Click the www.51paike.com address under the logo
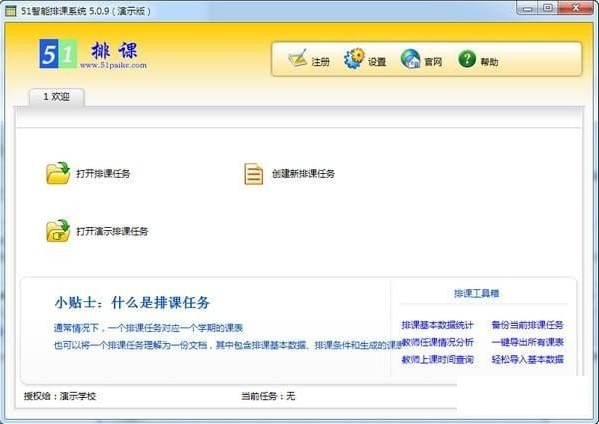The height and width of the screenshot is (424, 599). 113,65
